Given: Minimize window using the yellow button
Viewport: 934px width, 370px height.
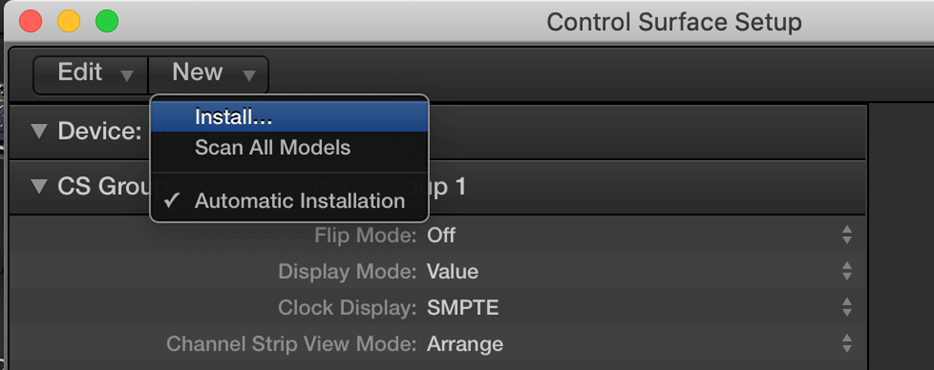Looking at the screenshot, I should click(x=69, y=21).
